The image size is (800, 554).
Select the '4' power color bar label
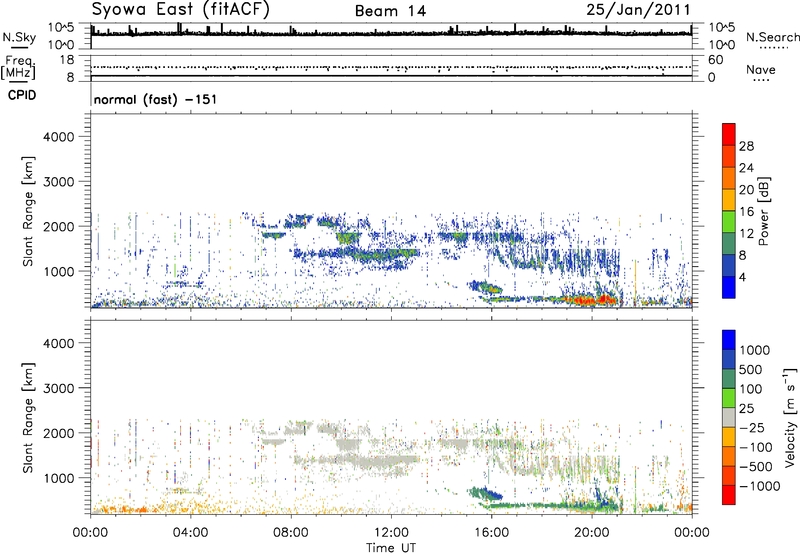pos(743,277)
